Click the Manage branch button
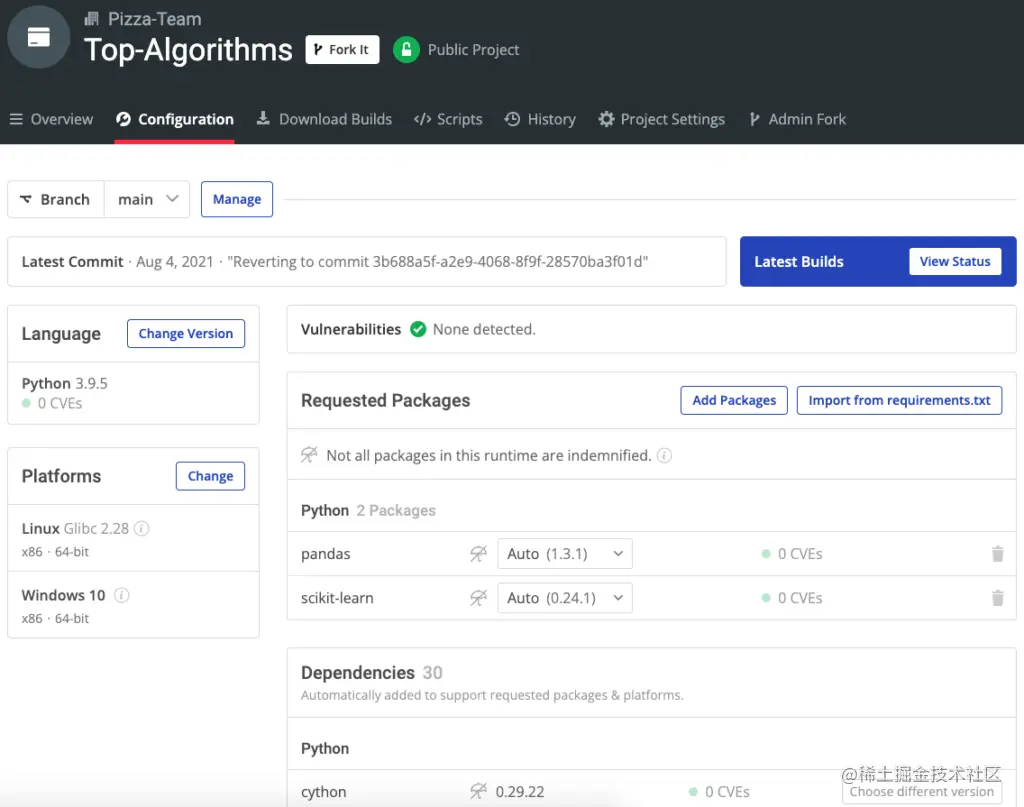The image size is (1024, 807). [237, 199]
